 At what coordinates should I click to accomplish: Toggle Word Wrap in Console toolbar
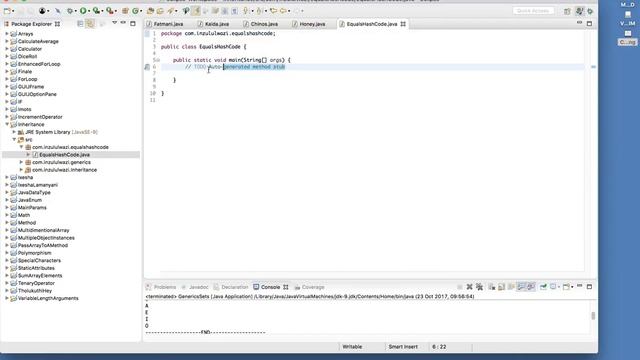[x=511, y=287]
